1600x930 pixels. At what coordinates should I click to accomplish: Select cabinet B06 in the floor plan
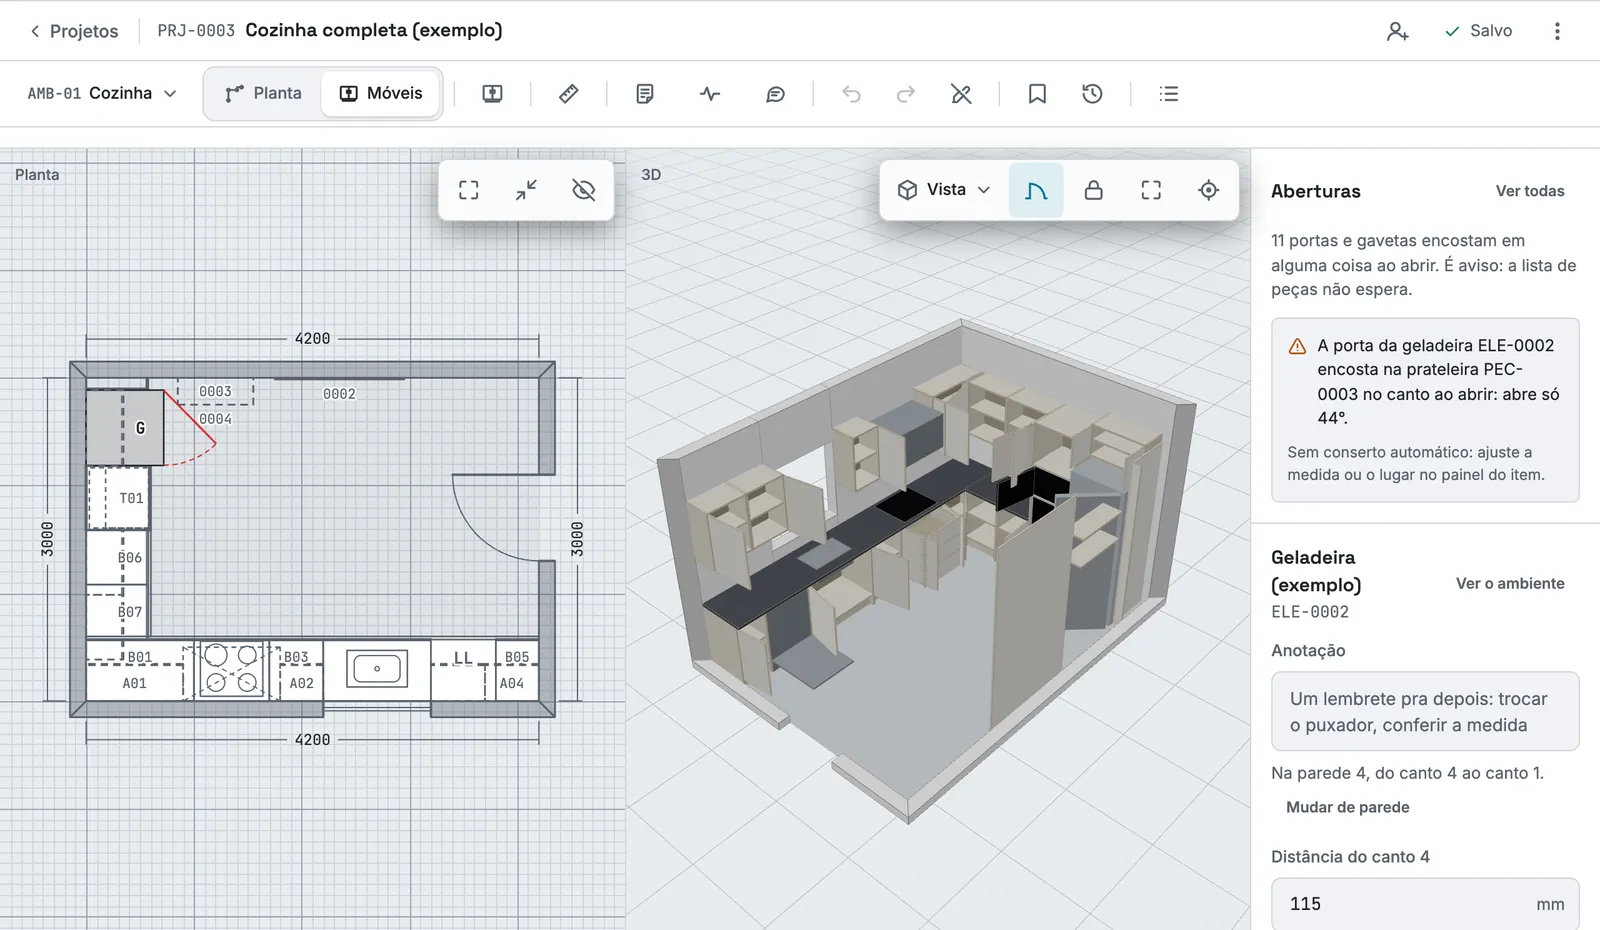[x=118, y=557]
